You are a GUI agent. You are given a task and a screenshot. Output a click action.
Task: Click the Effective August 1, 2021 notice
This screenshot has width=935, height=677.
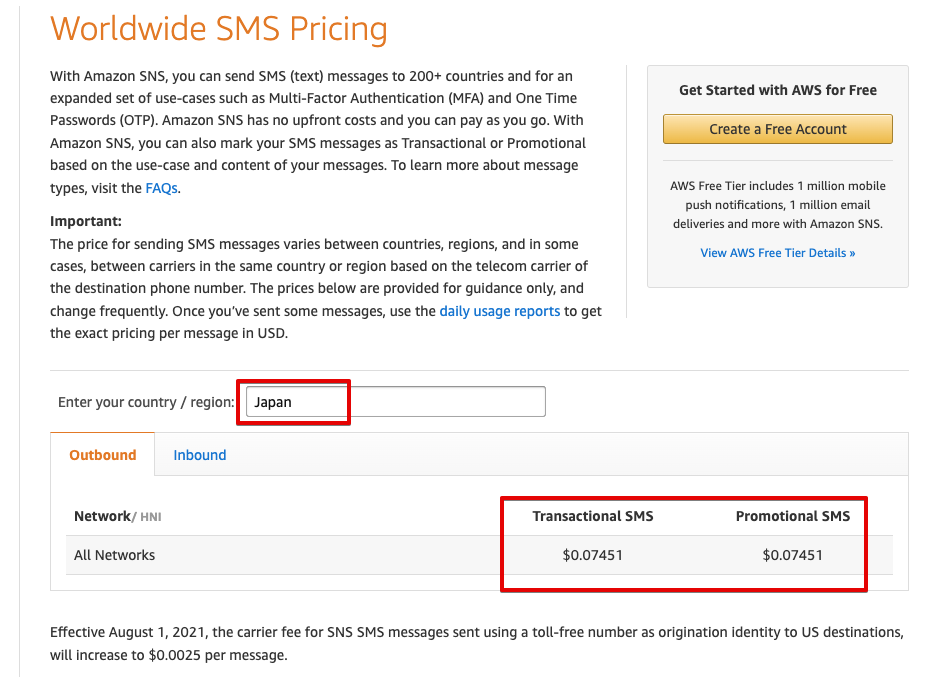(477, 644)
